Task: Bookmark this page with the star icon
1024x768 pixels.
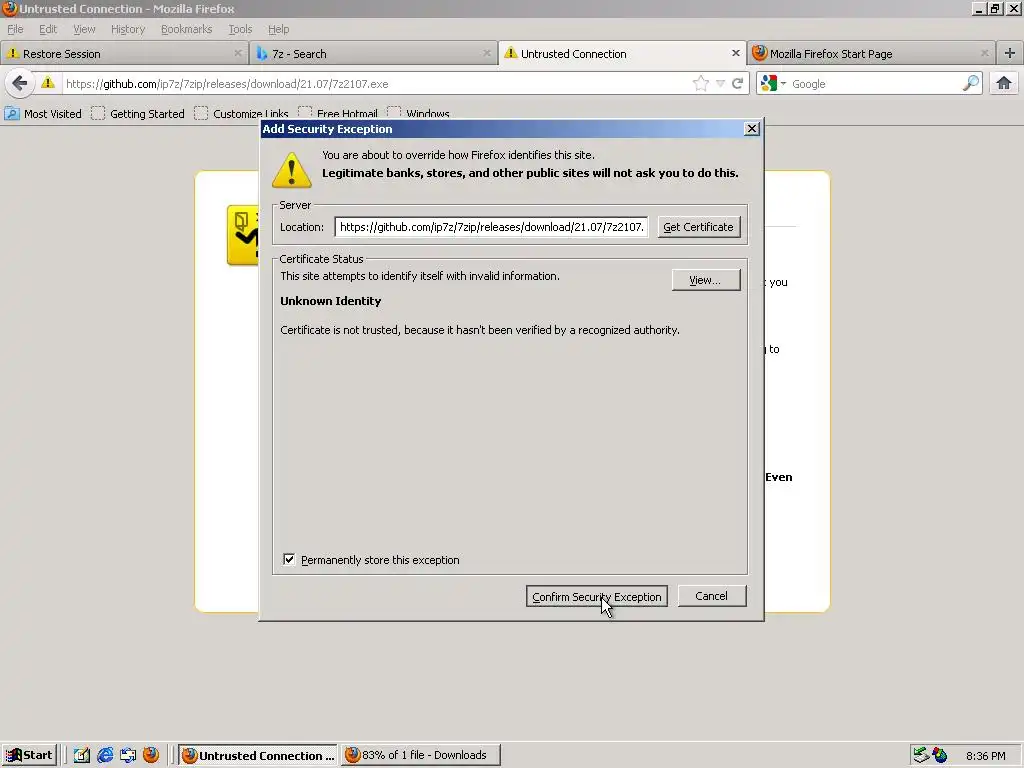Action: click(x=701, y=84)
